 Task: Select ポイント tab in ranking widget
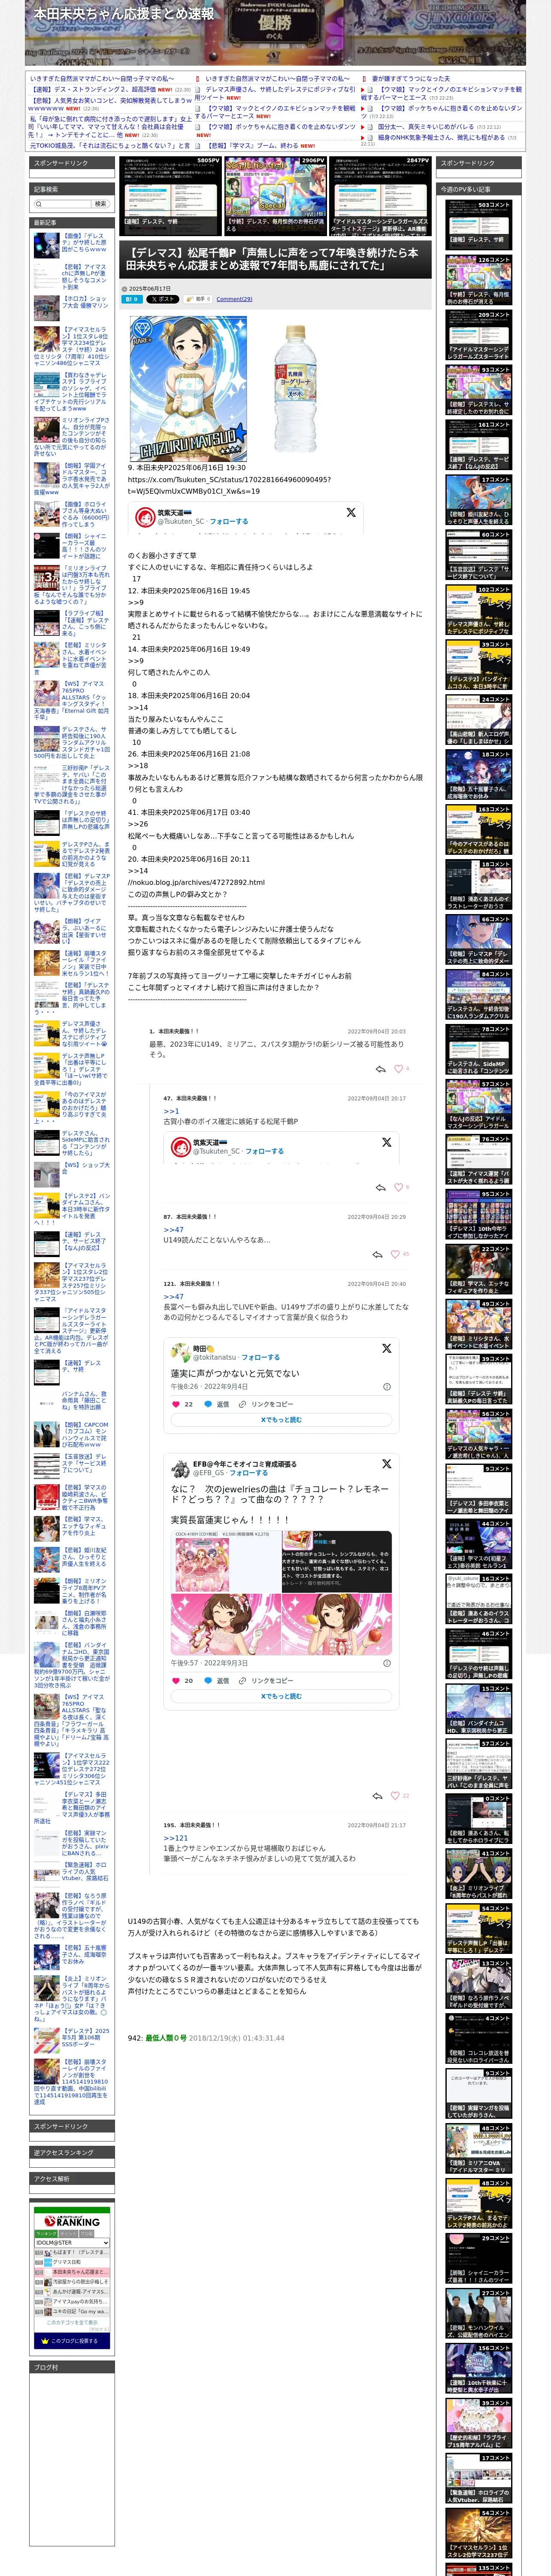(x=70, y=2233)
